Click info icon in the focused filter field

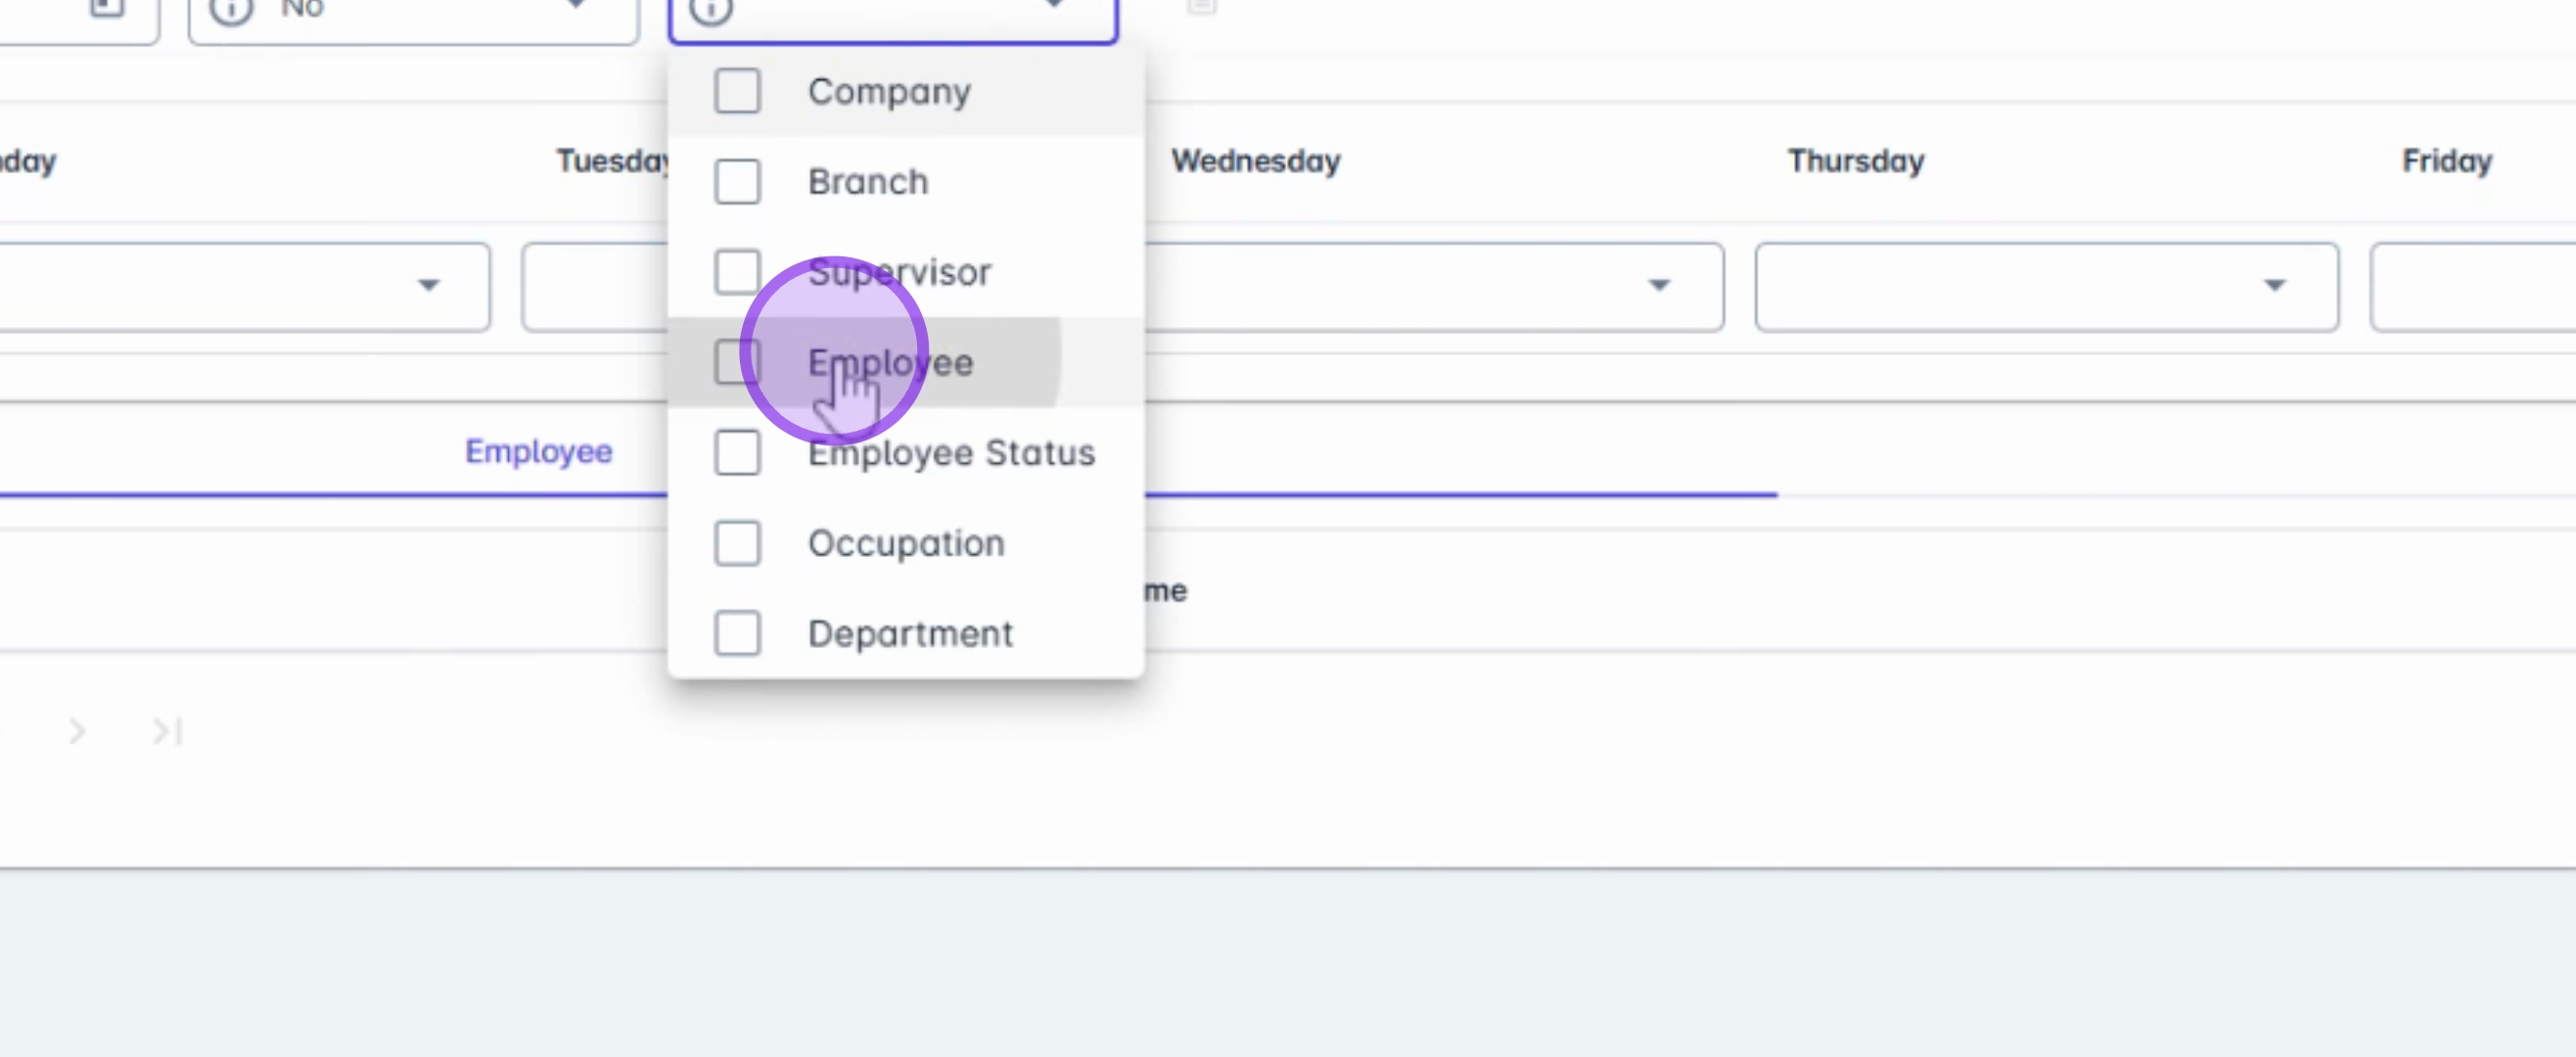711,10
